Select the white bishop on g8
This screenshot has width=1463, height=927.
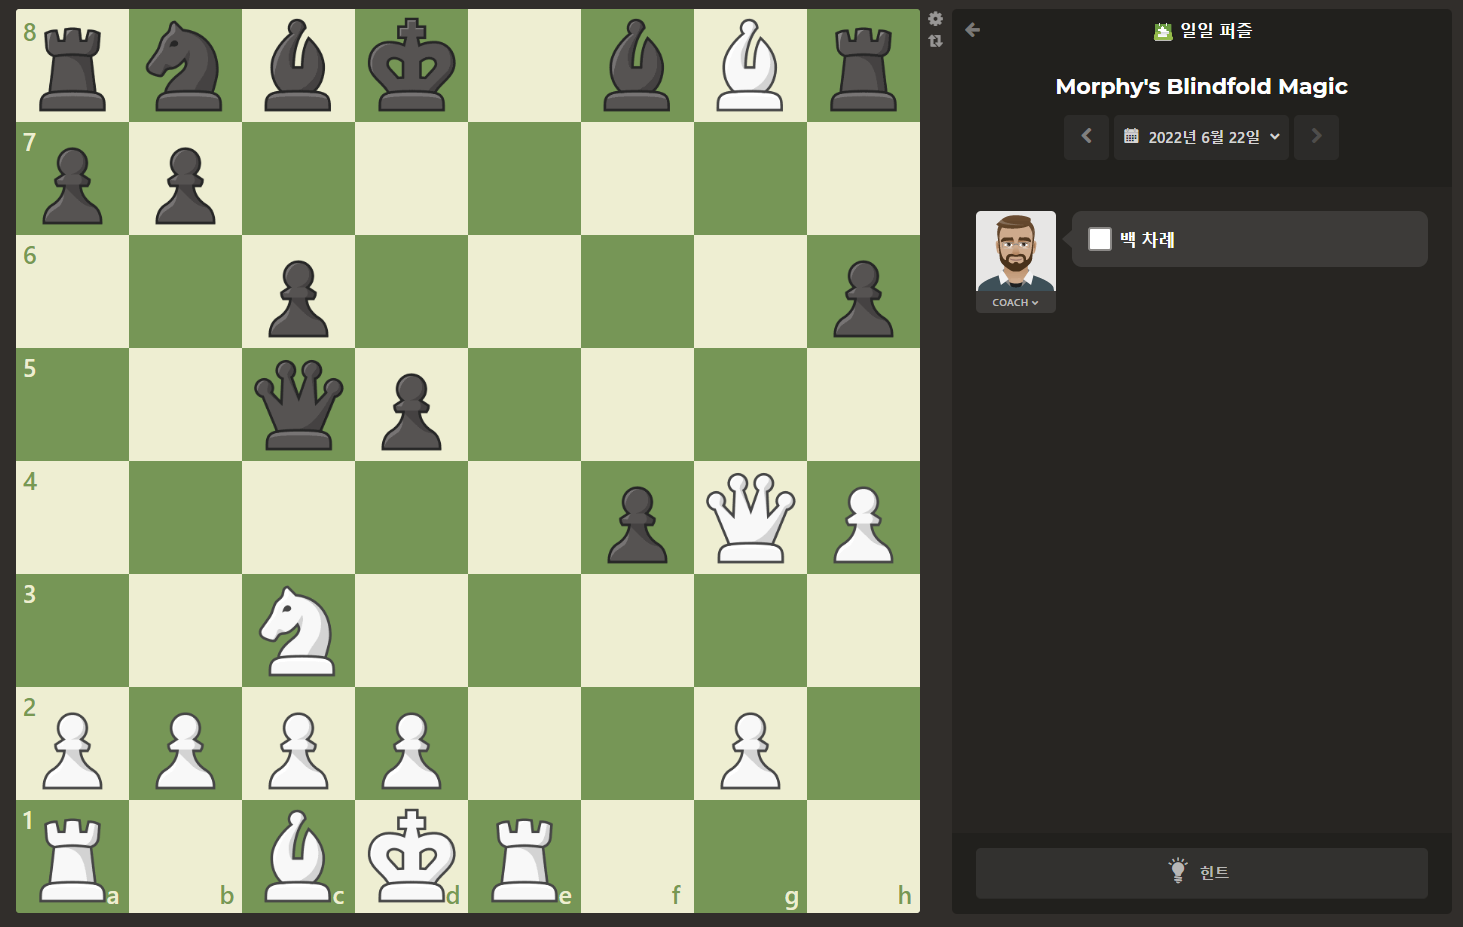[x=750, y=65]
